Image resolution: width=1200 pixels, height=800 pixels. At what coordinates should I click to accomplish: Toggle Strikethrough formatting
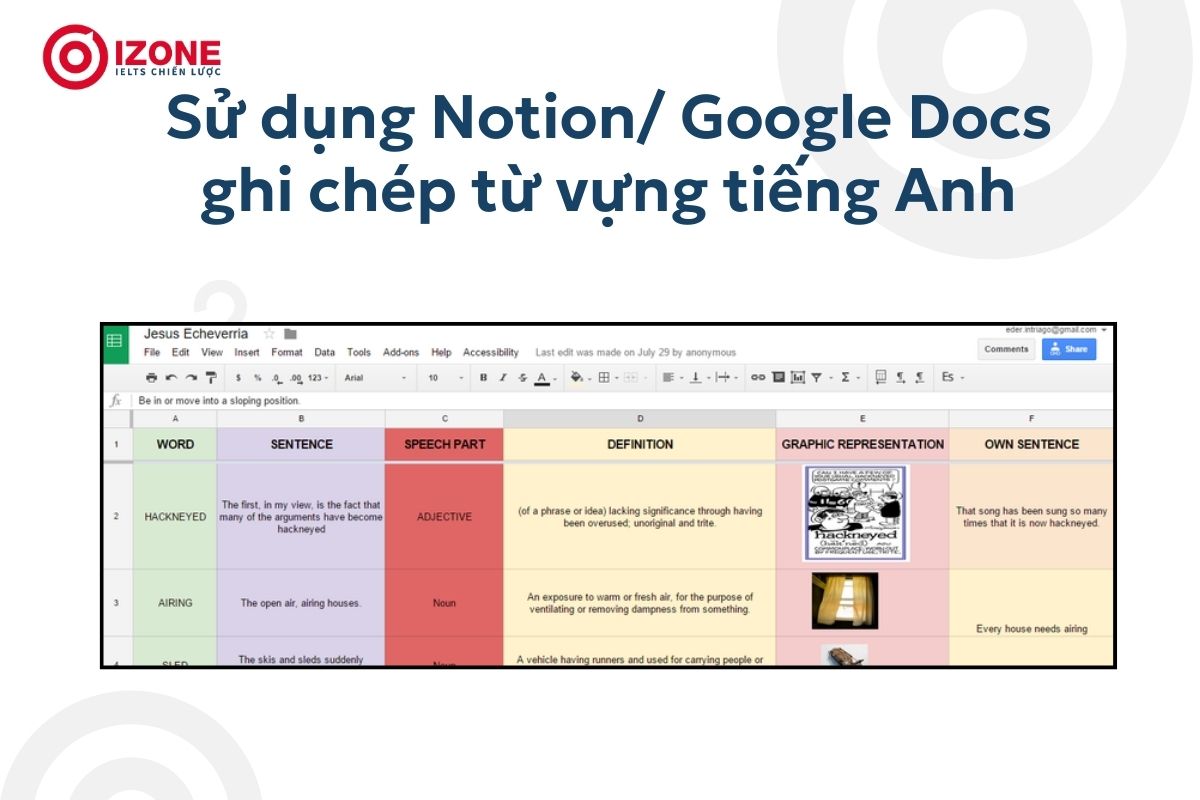tap(523, 378)
